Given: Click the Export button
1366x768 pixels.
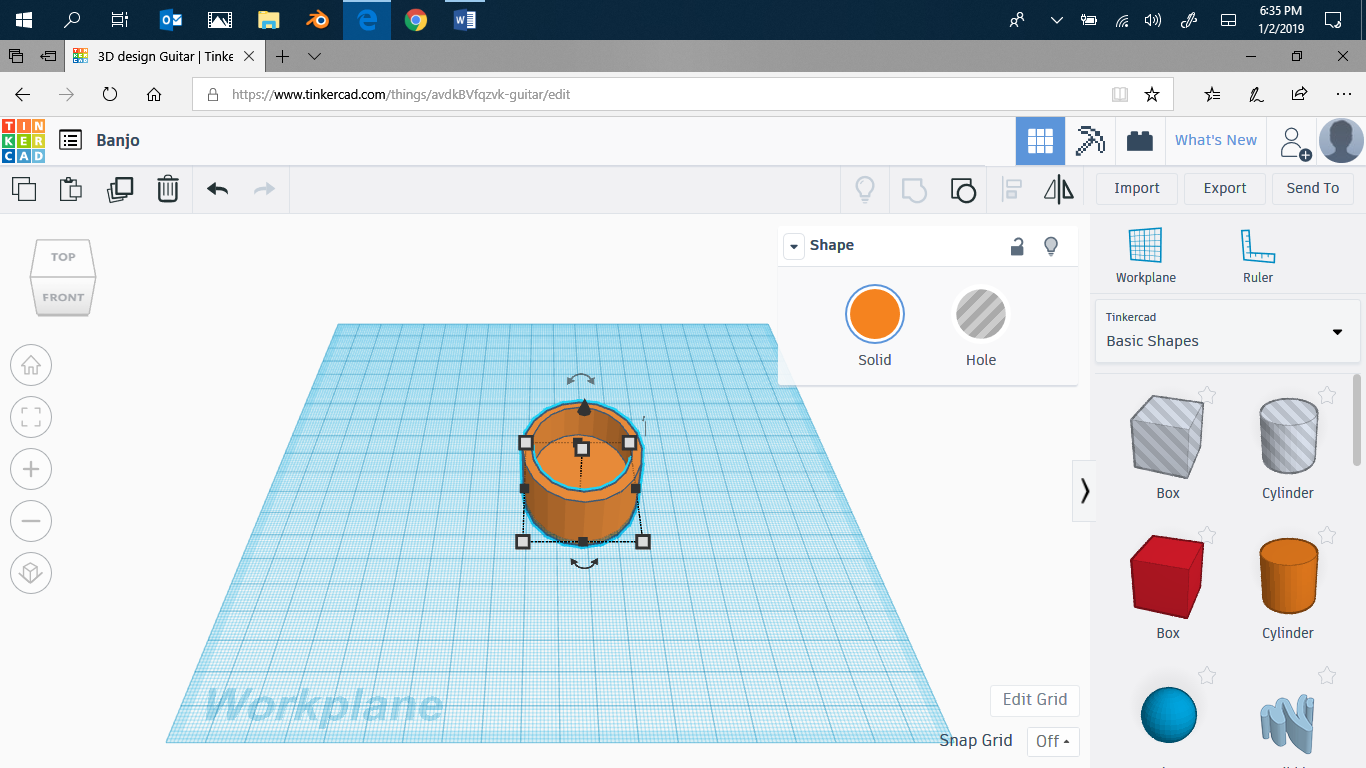Looking at the screenshot, I should coord(1225,188).
